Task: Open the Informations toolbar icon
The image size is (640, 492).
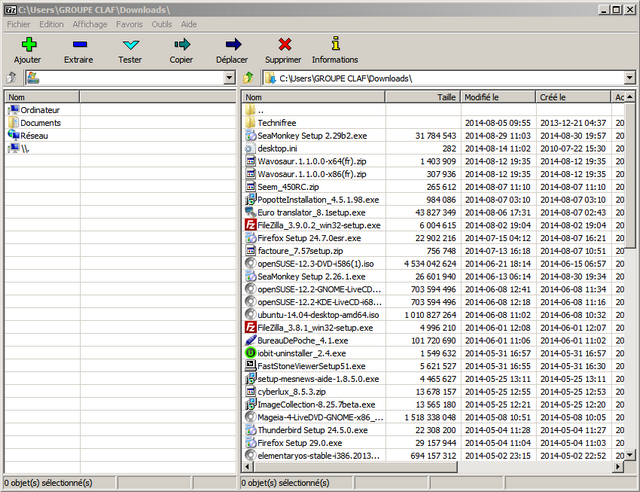Action: click(x=335, y=44)
